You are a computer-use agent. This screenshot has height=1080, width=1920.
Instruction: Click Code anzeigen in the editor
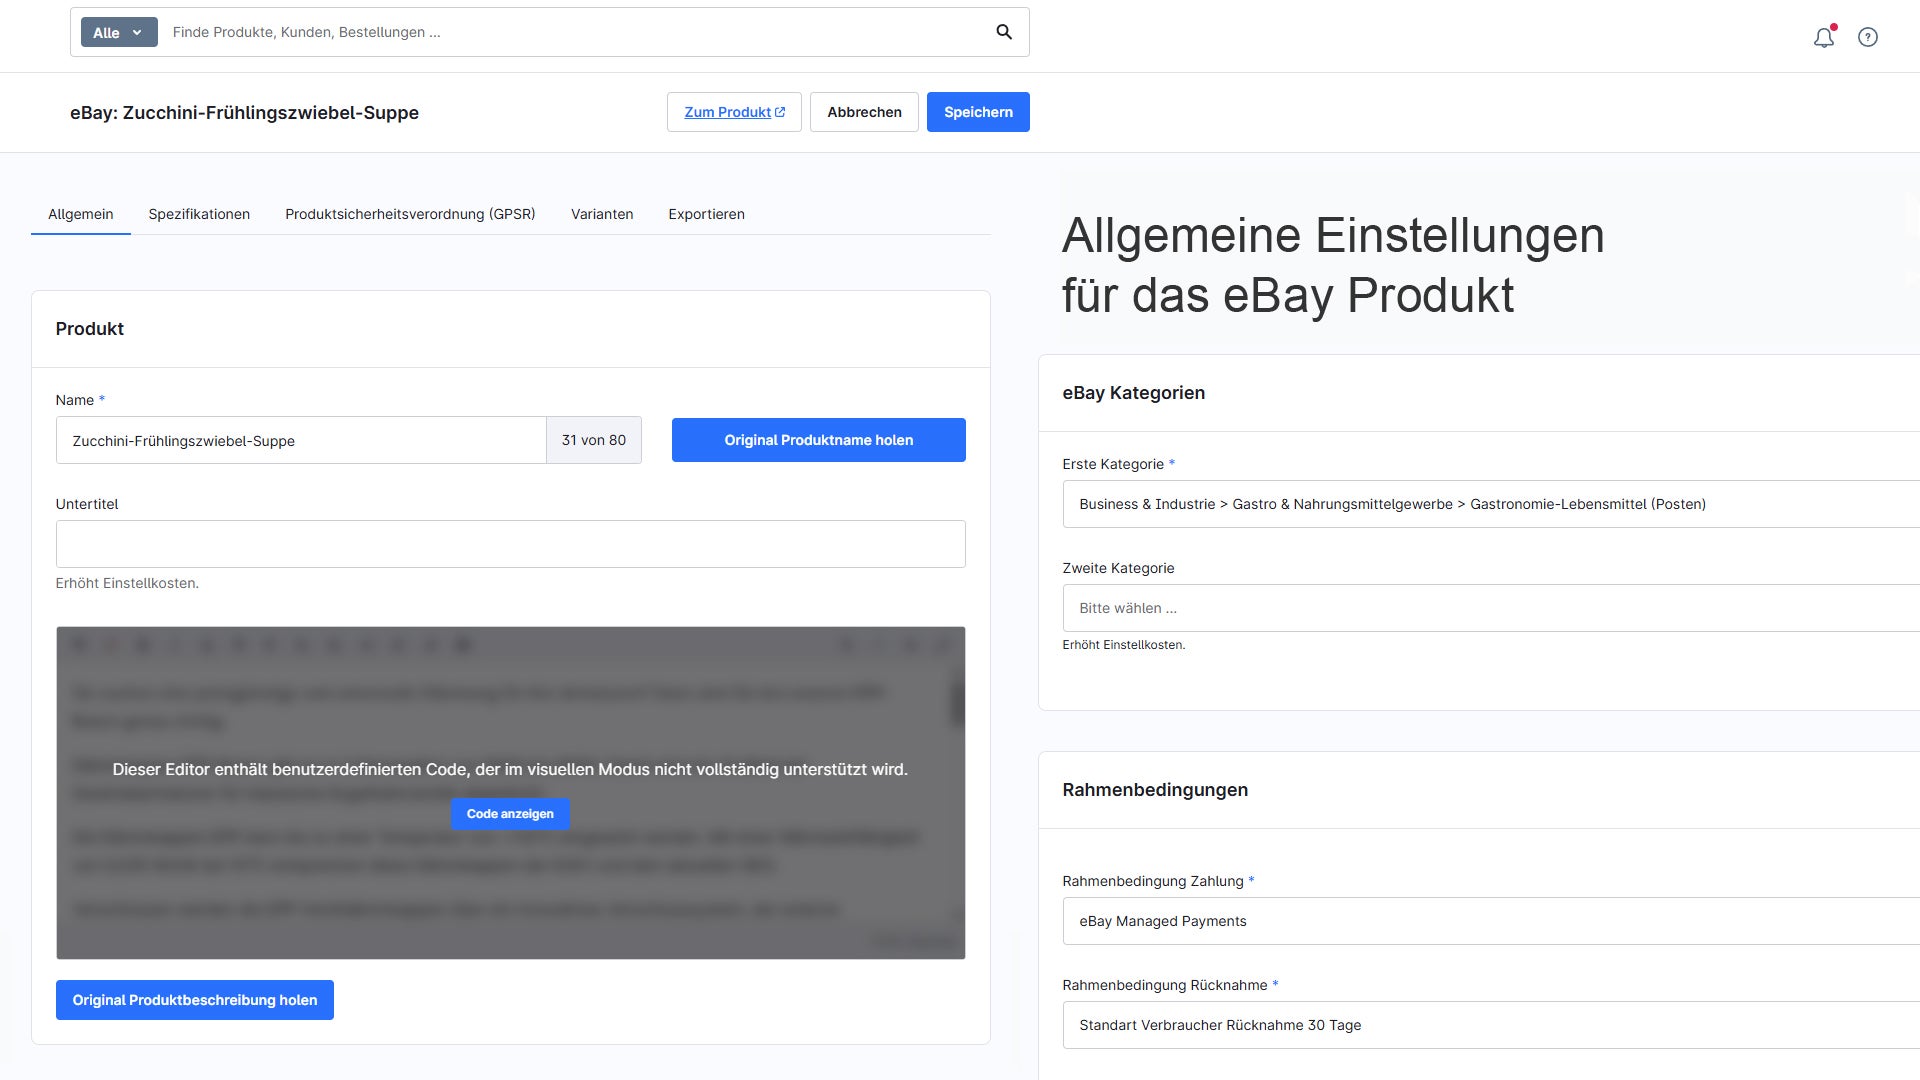(510, 814)
